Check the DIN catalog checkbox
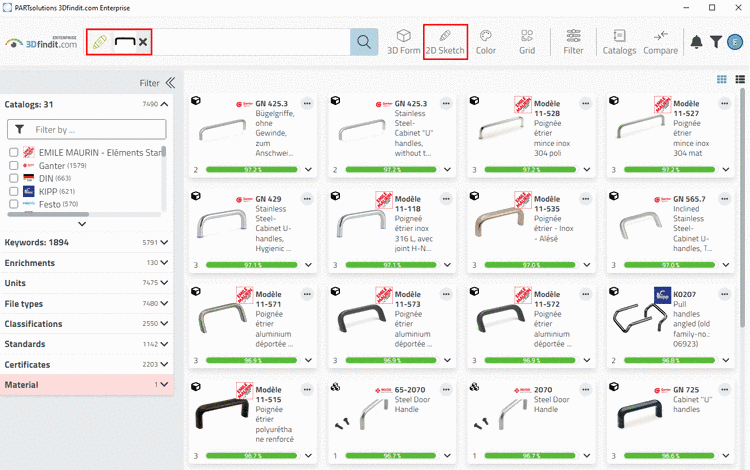Screen dimensions: 750x470 click(14, 178)
